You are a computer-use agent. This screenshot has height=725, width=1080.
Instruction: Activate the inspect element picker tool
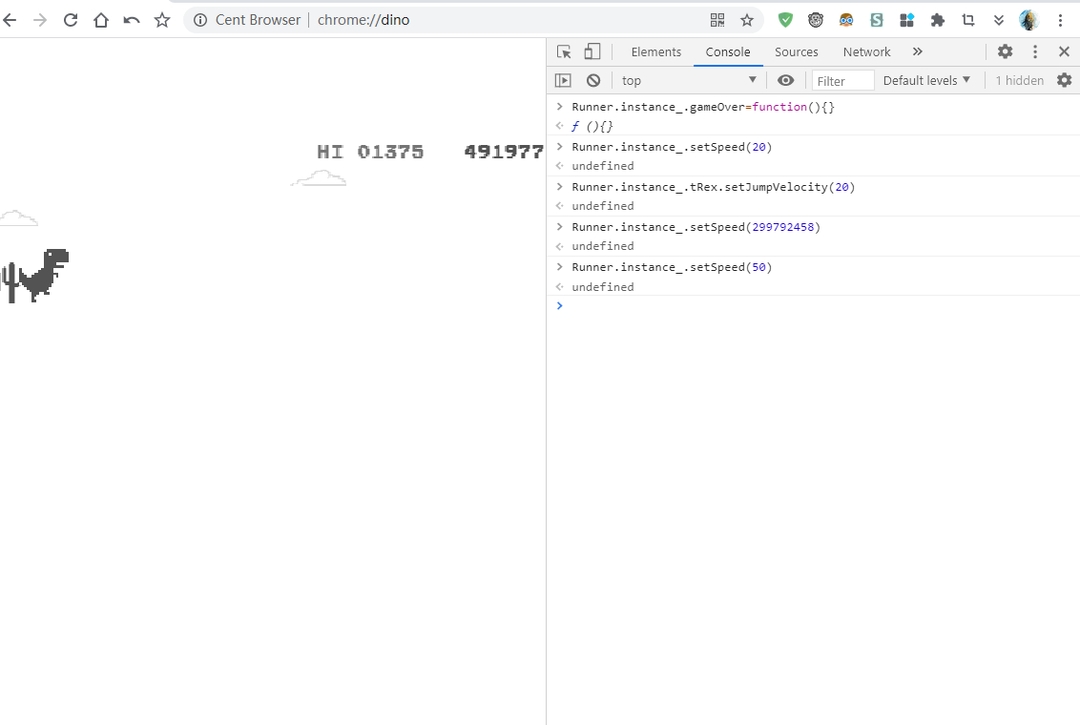tap(564, 52)
